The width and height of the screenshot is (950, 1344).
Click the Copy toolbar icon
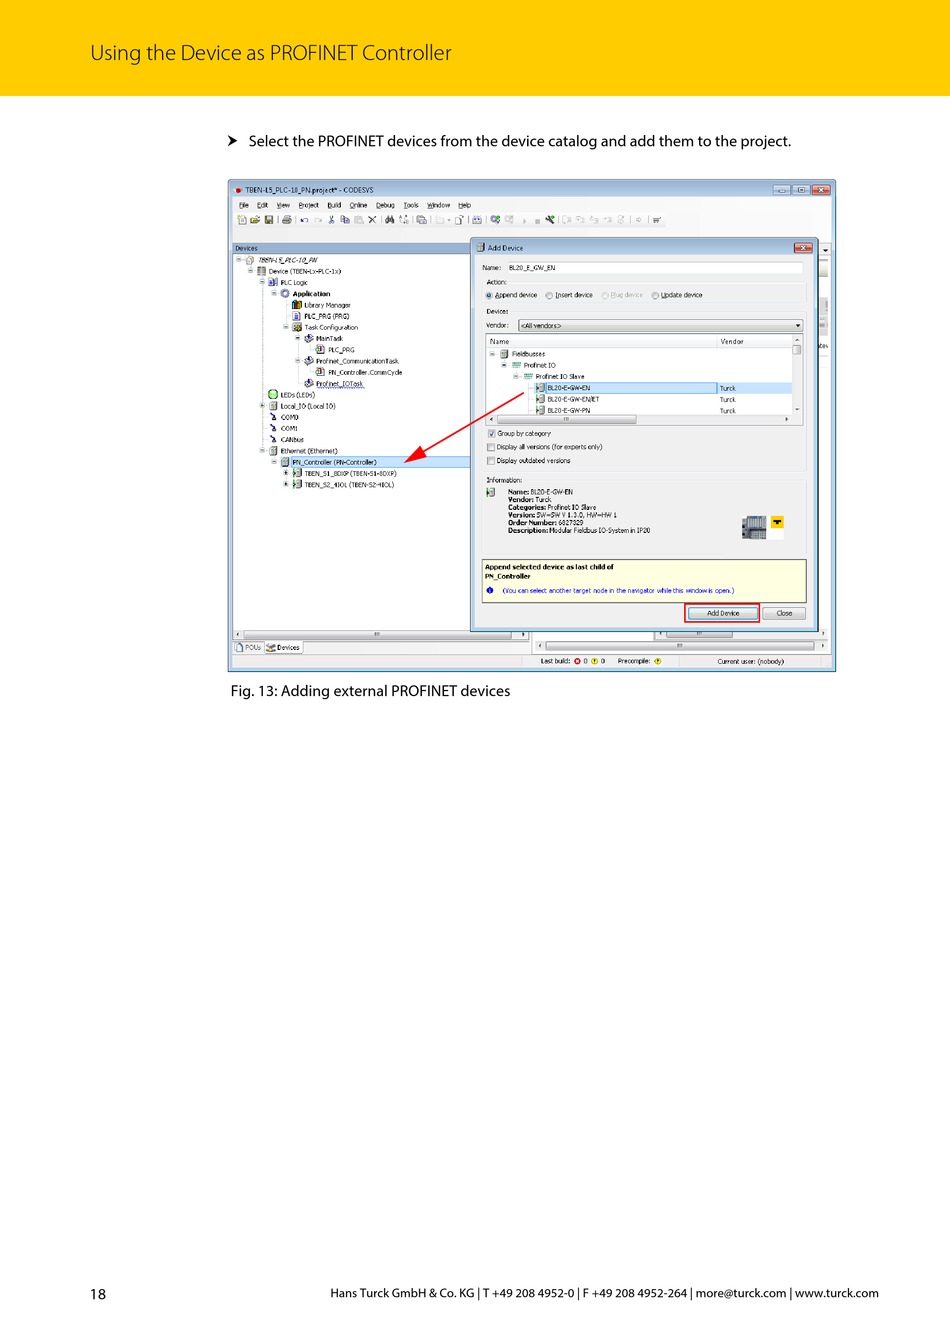pos(345,220)
